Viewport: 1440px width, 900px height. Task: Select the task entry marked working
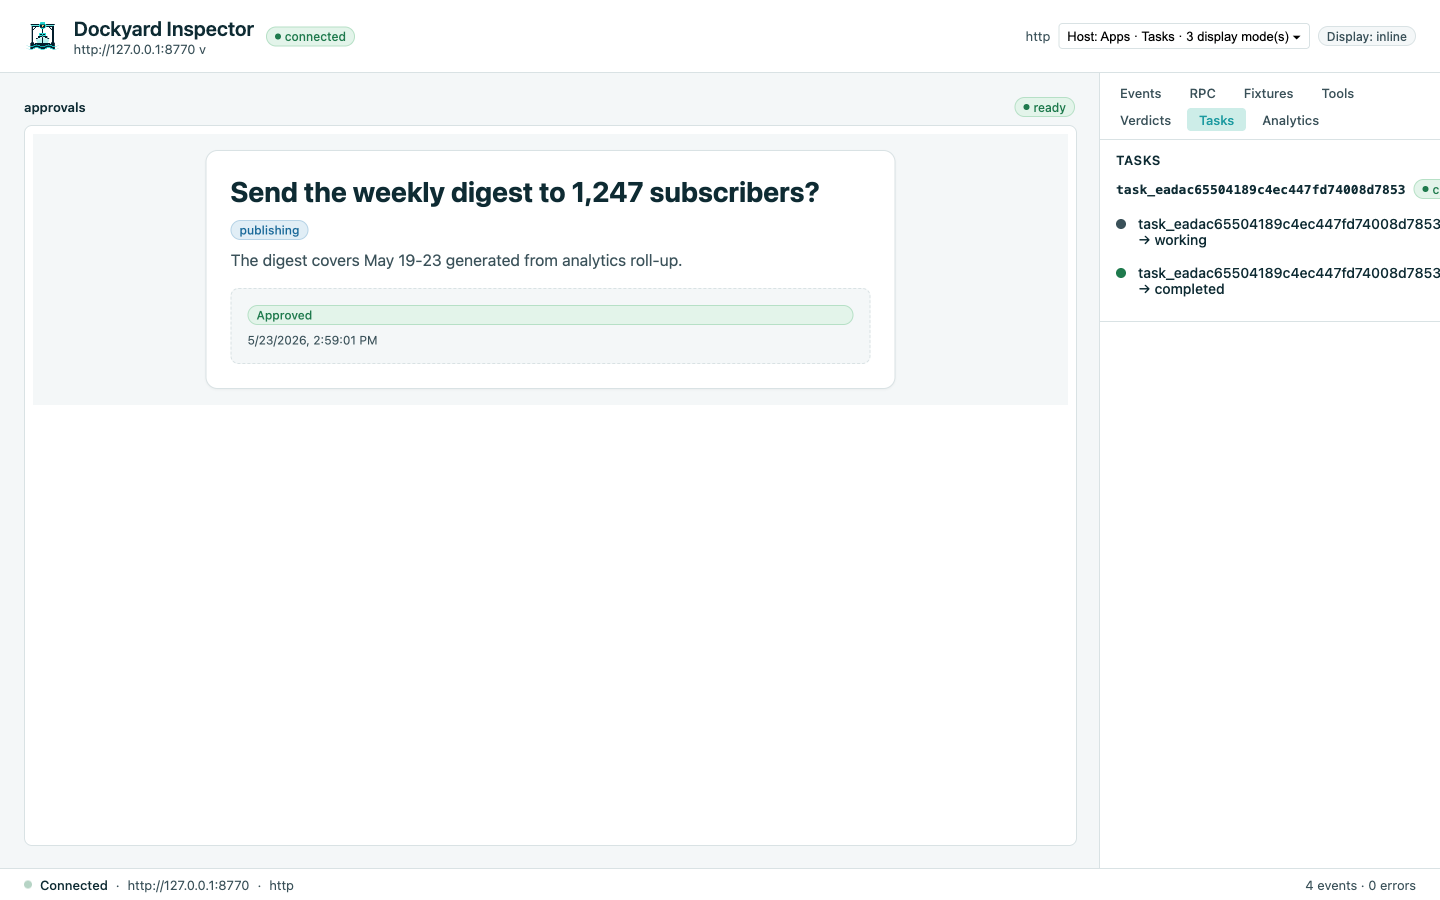[1278, 232]
